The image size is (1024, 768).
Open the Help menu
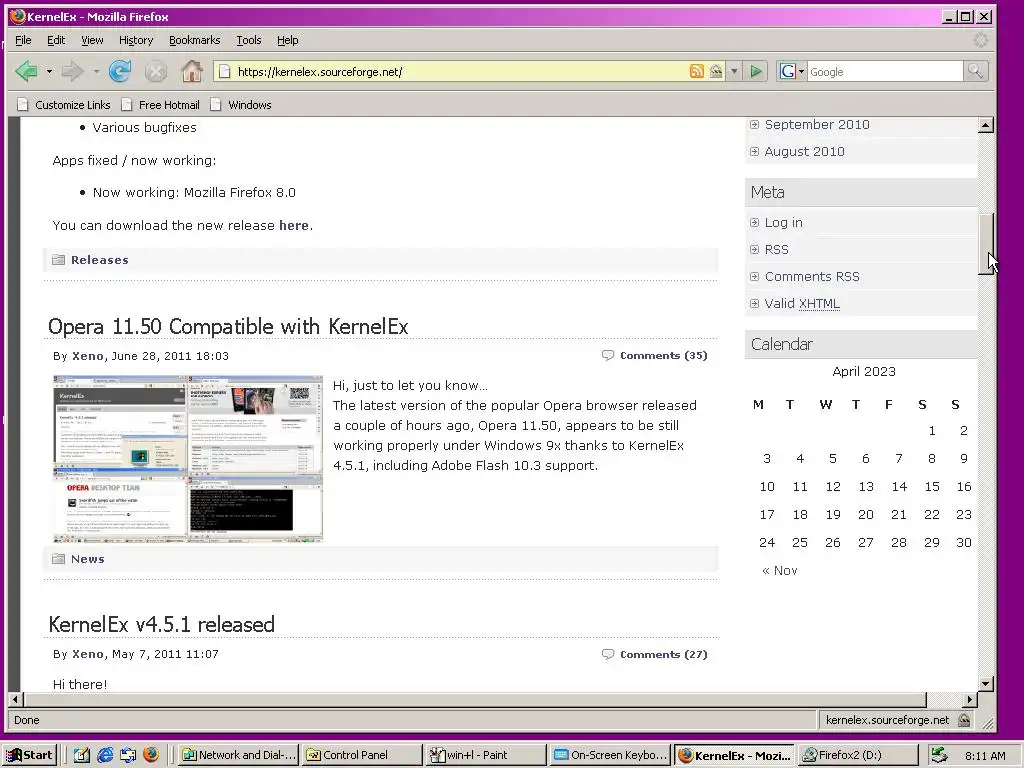click(x=287, y=40)
